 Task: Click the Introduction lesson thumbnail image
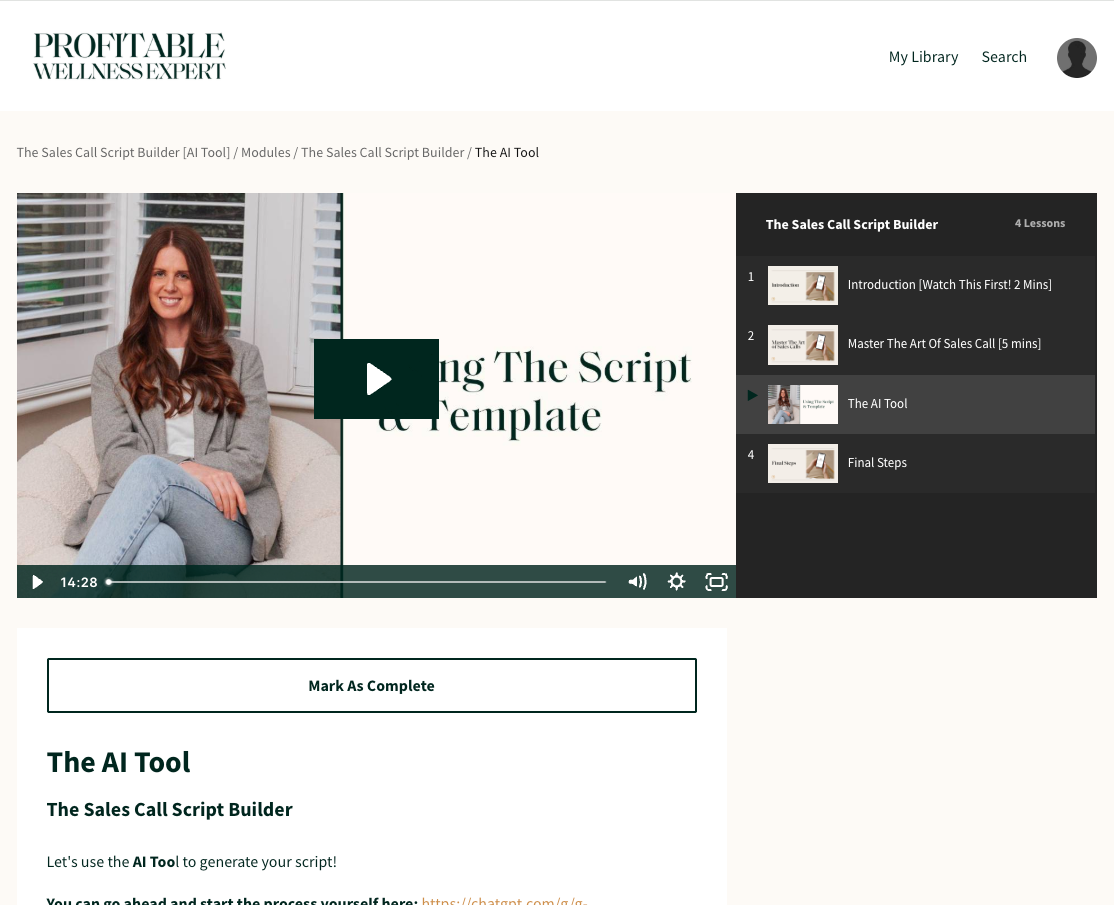(x=802, y=285)
